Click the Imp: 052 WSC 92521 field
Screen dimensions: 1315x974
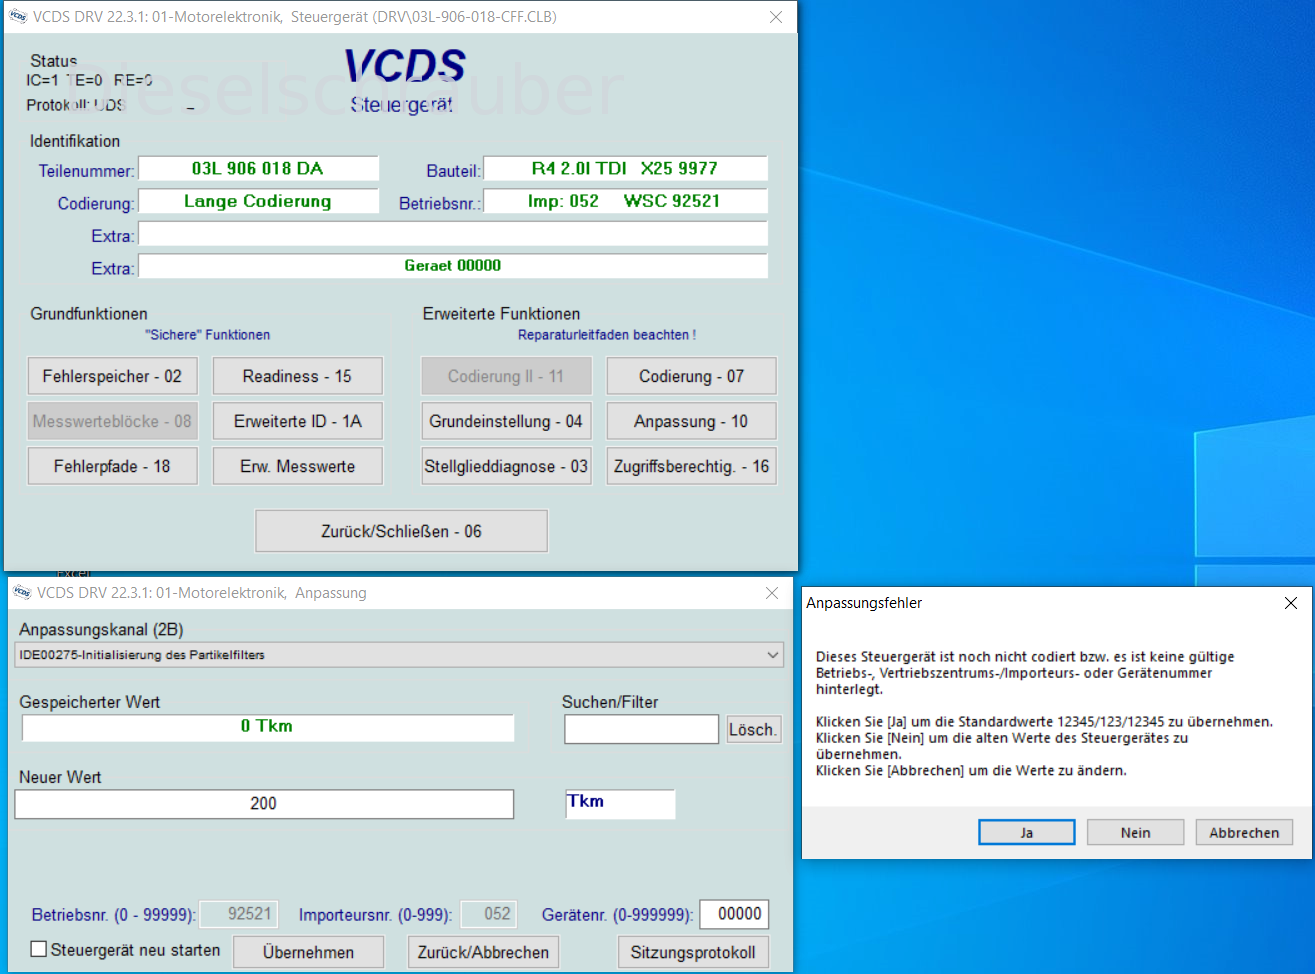(625, 201)
